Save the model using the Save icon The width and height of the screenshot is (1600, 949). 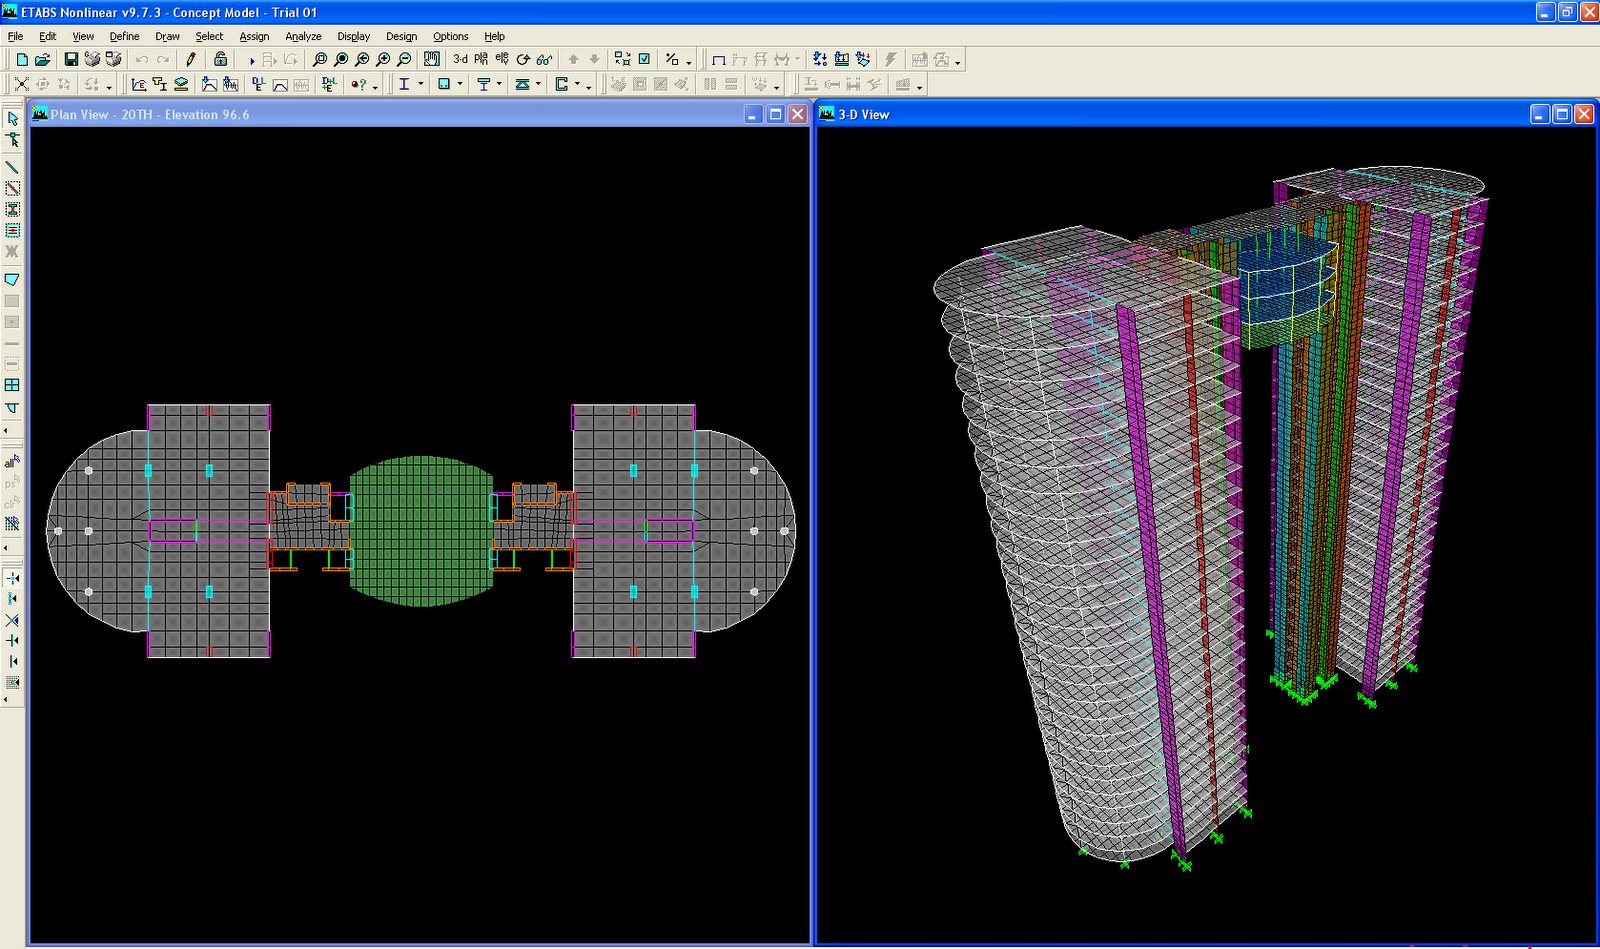click(70, 59)
